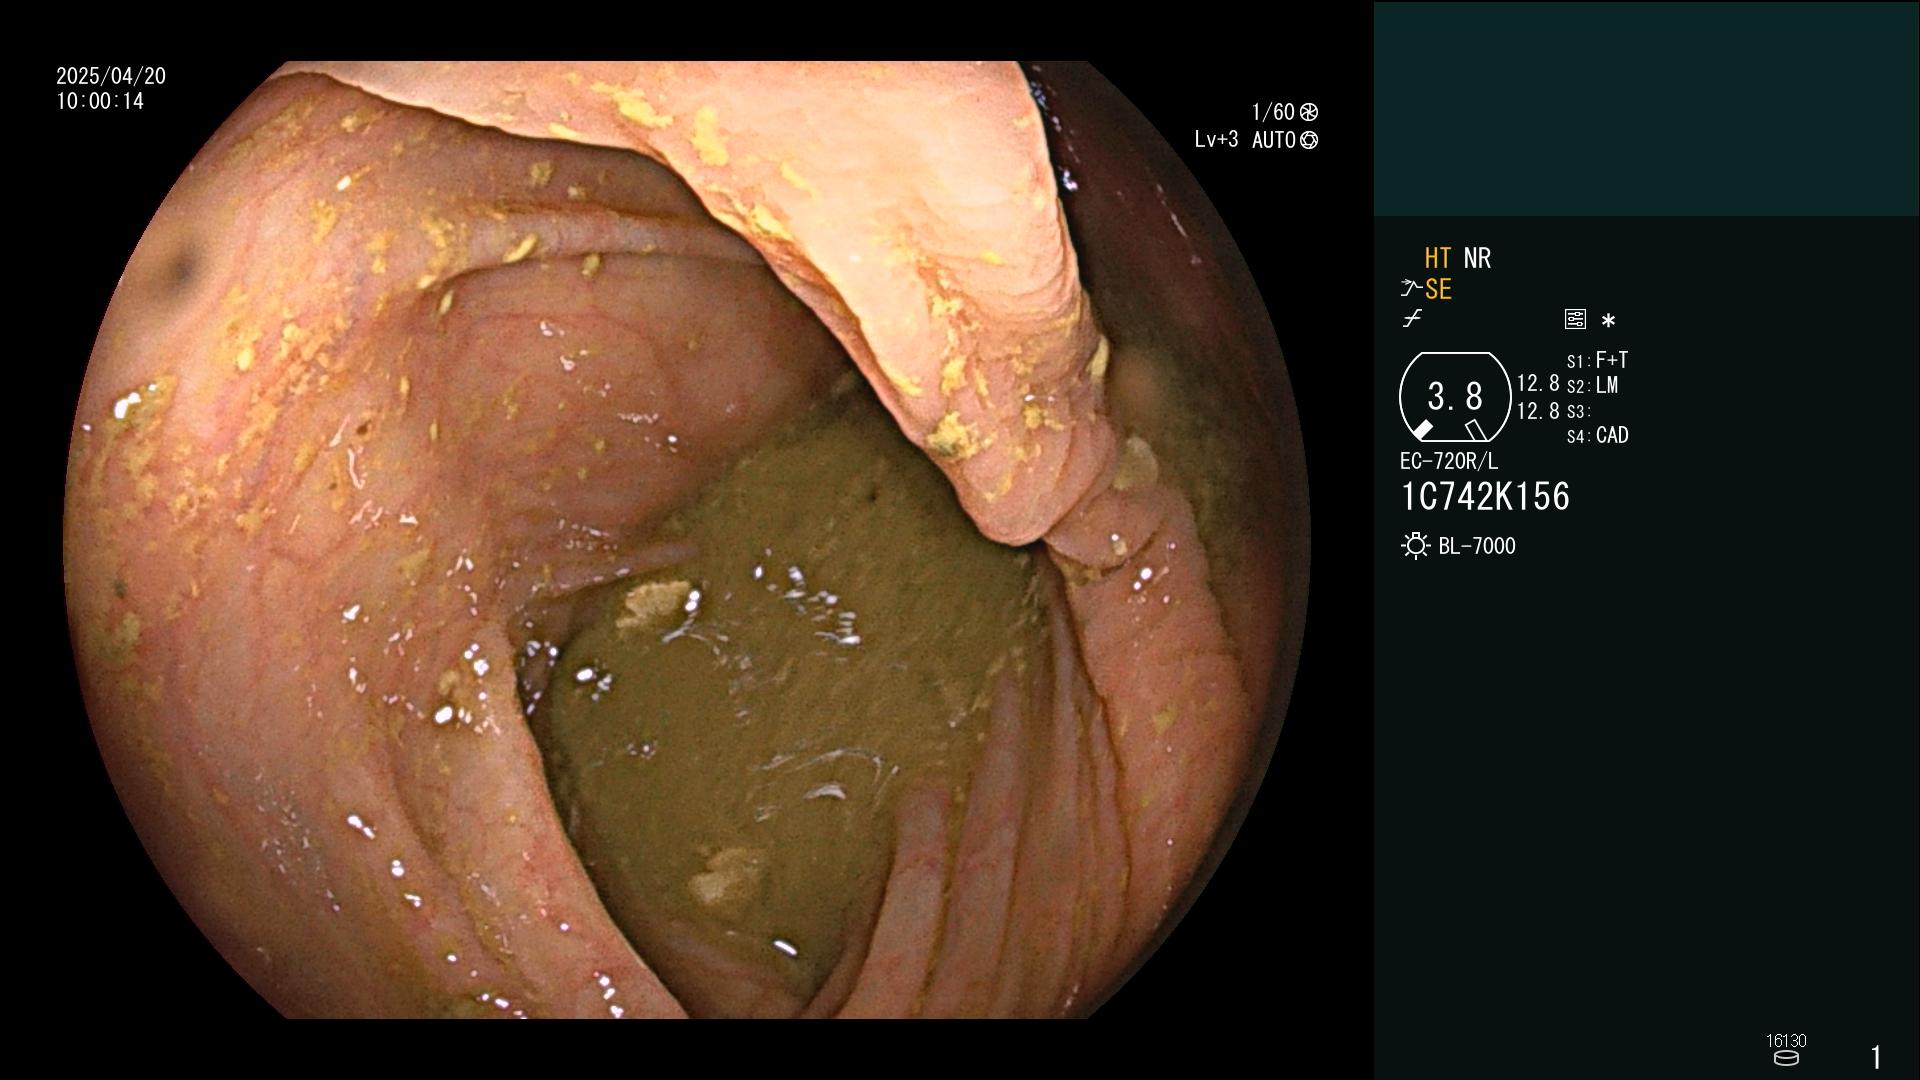Select the NR noise reduction indicator
The height and width of the screenshot is (1080, 1920).
click(1477, 258)
